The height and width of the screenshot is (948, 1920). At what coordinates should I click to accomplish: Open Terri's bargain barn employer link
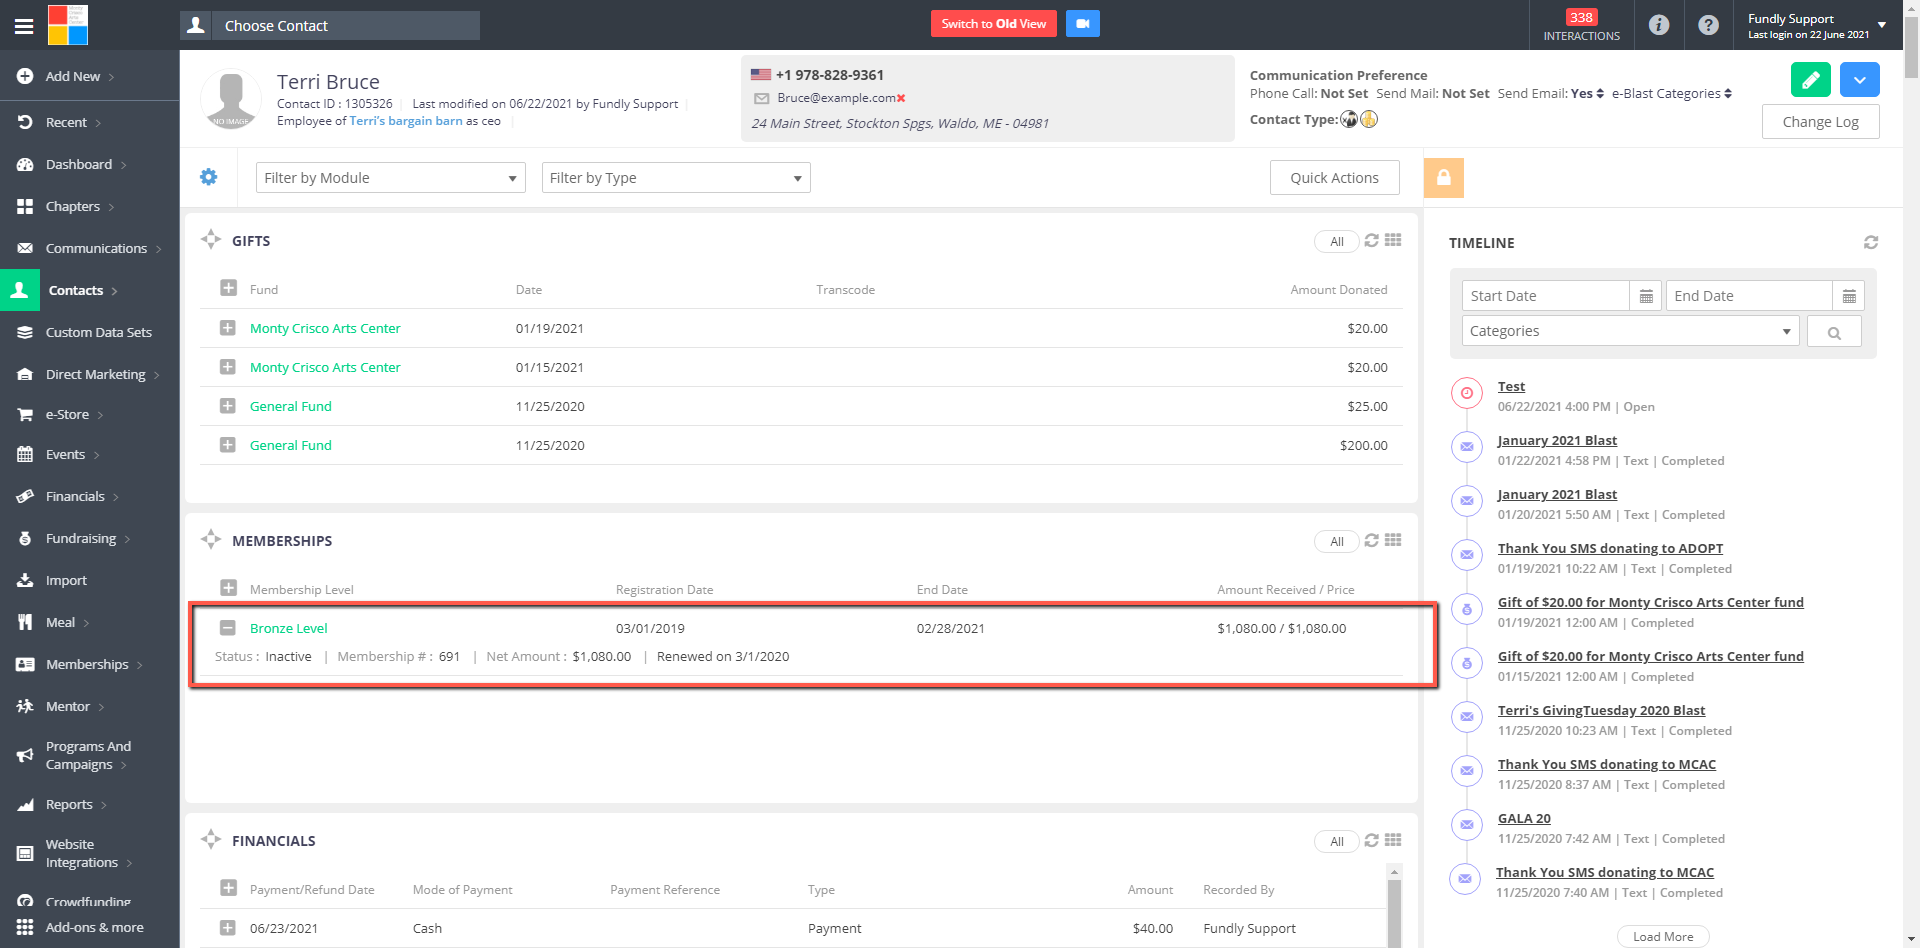point(406,121)
